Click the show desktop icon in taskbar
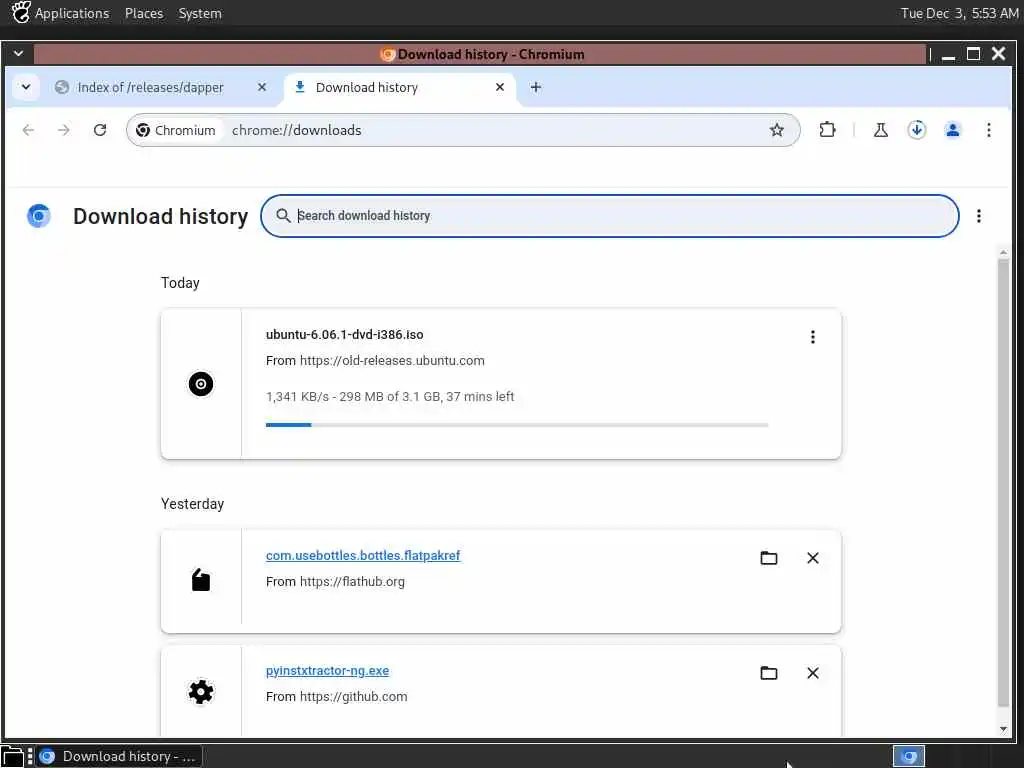The width and height of the screenshot is (1024, 768). tap(12, 756)
